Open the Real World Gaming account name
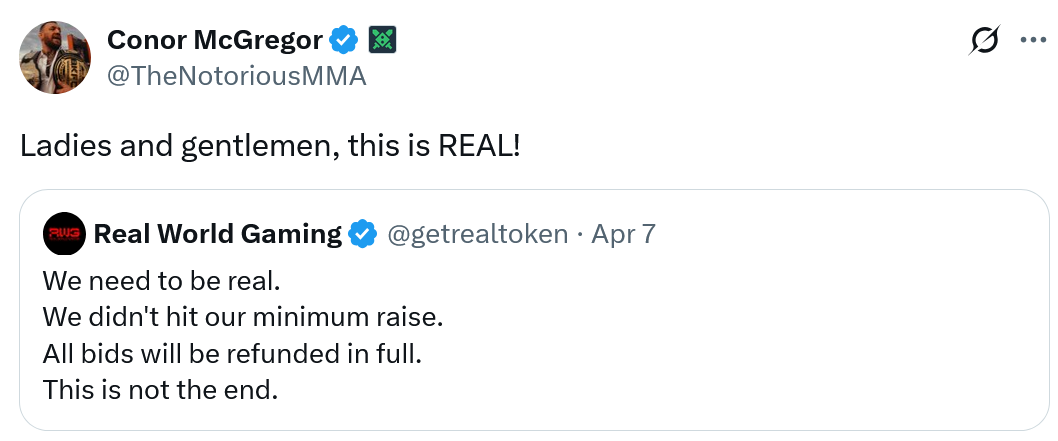 (217, 235)
